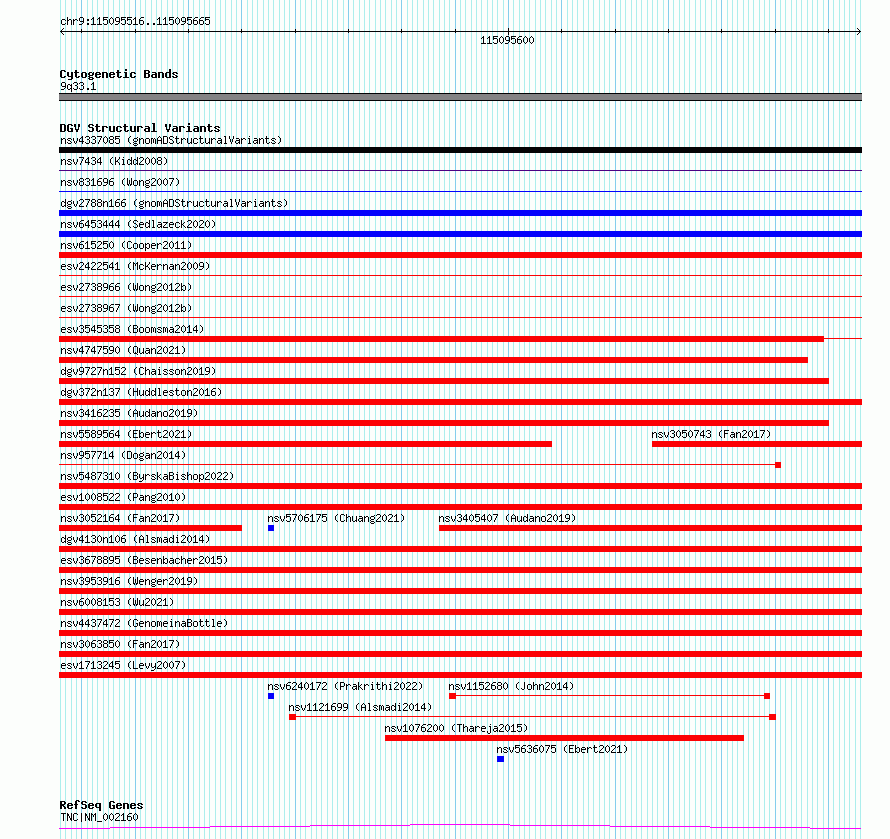Image resolution: width=890 pixels, height=839 pixels.
Task: Click the Cytogenetic Bands track heading
Action: [x=119, y=74]
